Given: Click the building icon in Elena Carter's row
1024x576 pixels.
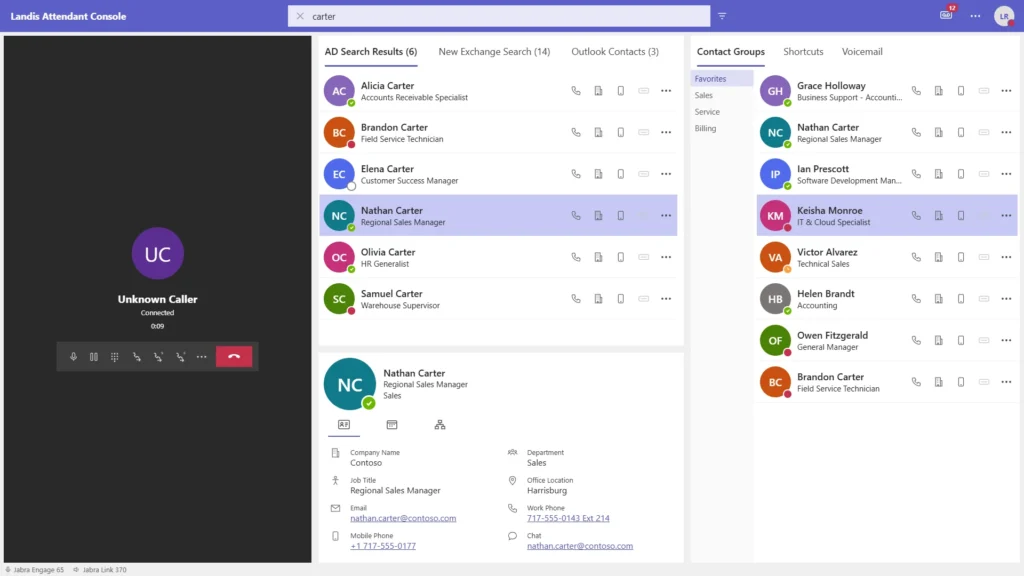Looking at the screenshot, I should point(598,174).
